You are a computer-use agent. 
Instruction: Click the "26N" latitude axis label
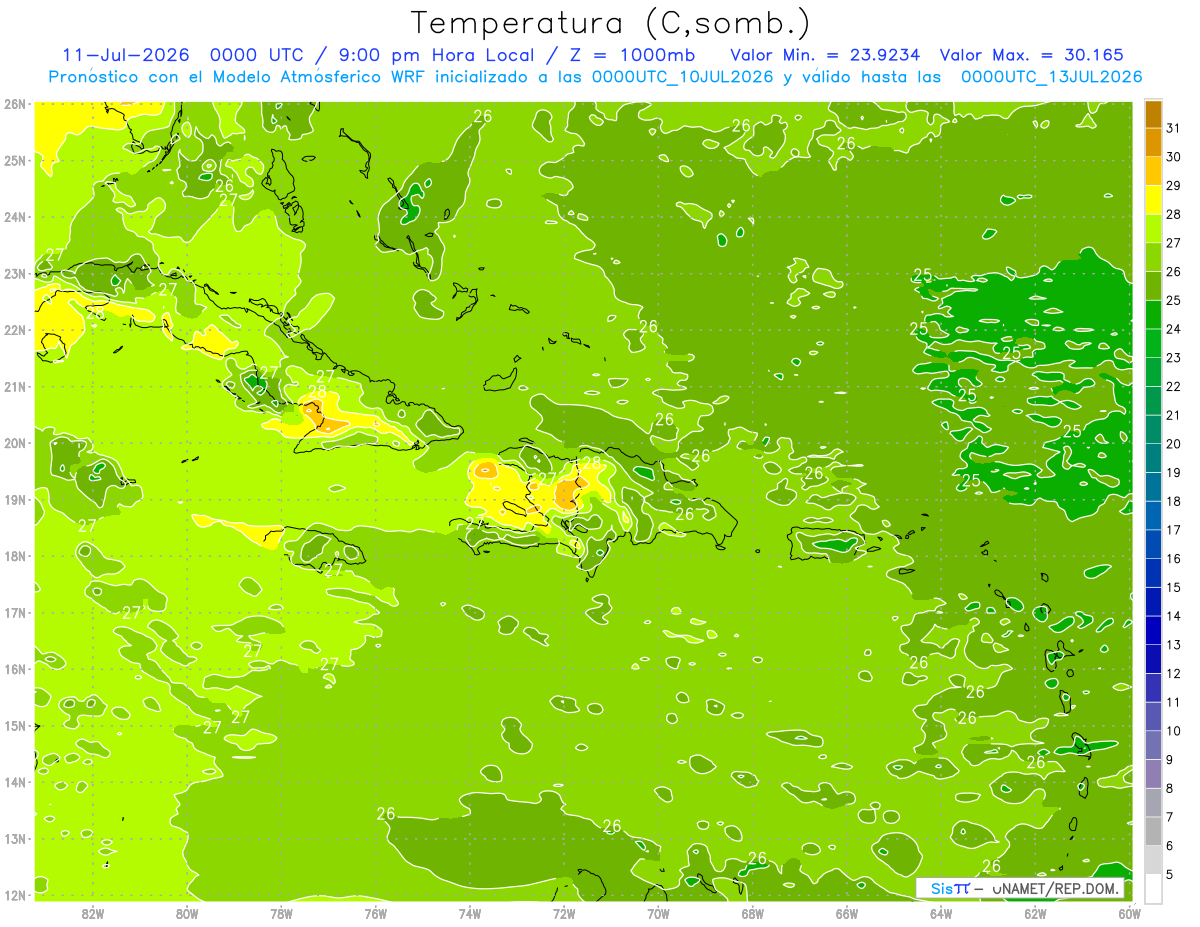pos(15,104)
